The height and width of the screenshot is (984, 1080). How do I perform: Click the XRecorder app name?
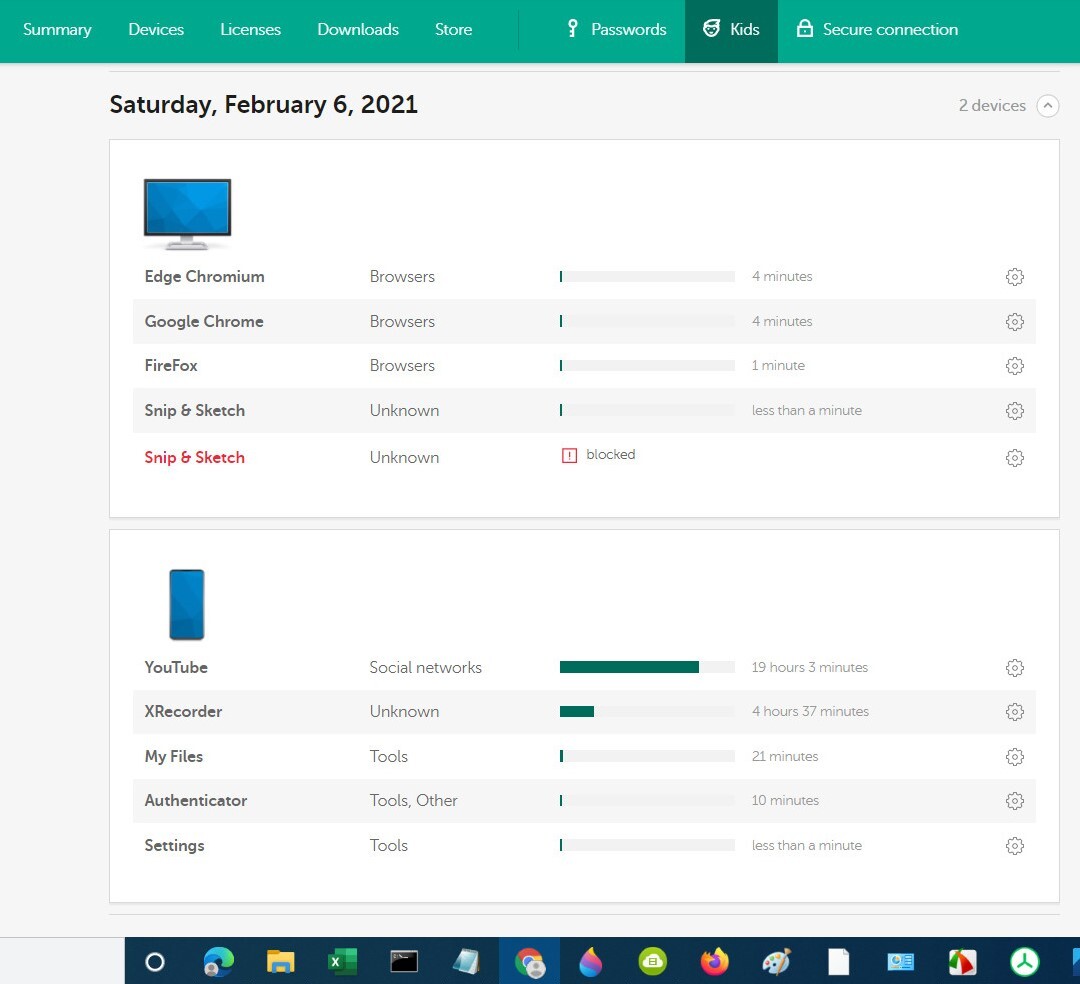[x=183, y=711]
